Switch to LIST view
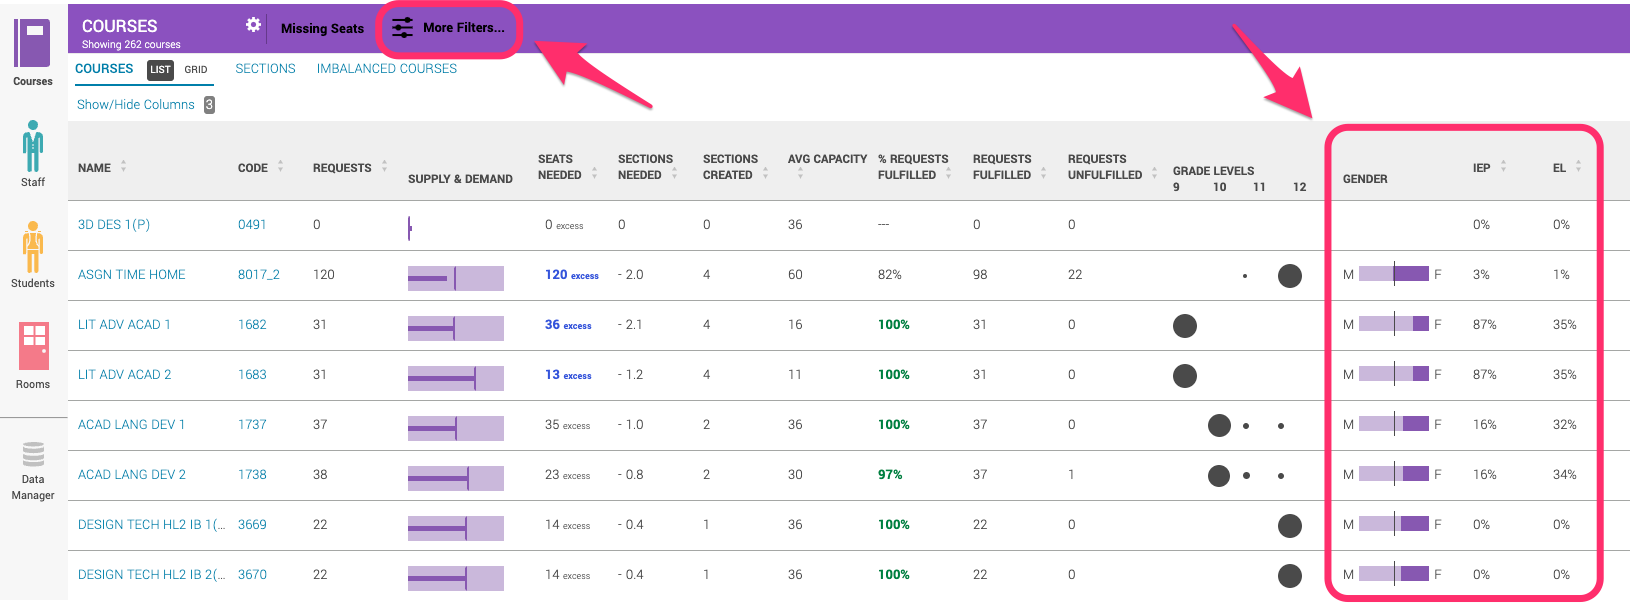The width and height of the screenshot is (1630, 603). click(160, 70)
